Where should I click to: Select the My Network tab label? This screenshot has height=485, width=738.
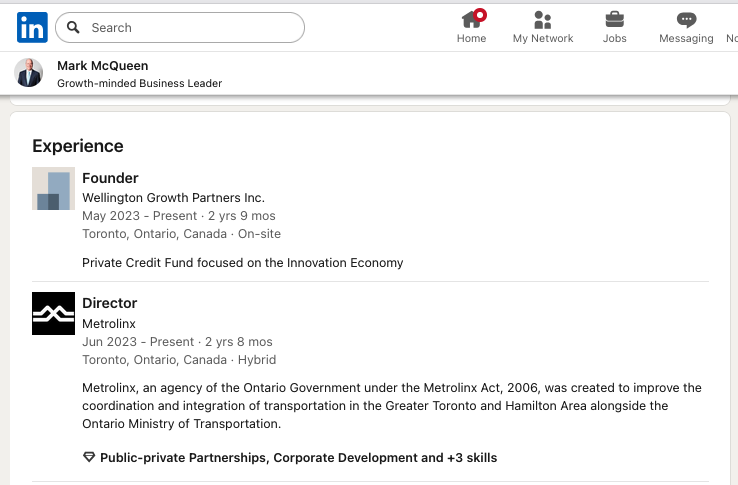tap(543, 39)
